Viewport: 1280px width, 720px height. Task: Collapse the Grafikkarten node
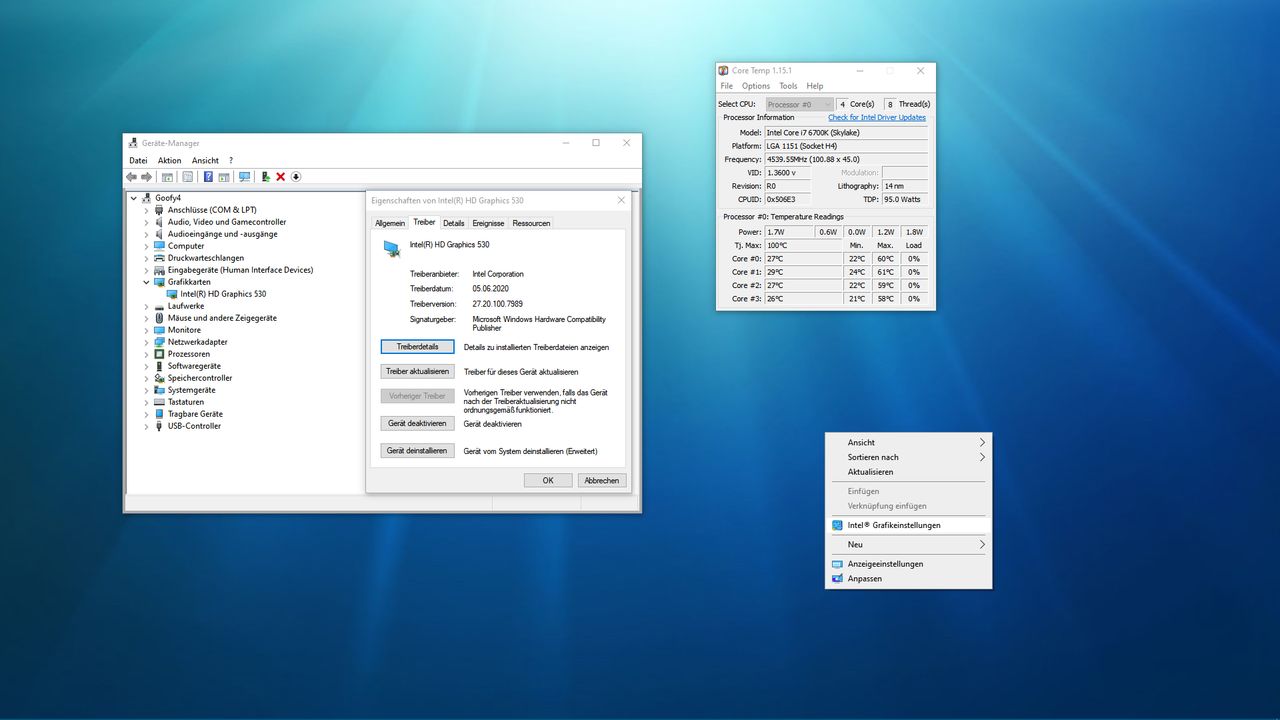tap(147, 282)
